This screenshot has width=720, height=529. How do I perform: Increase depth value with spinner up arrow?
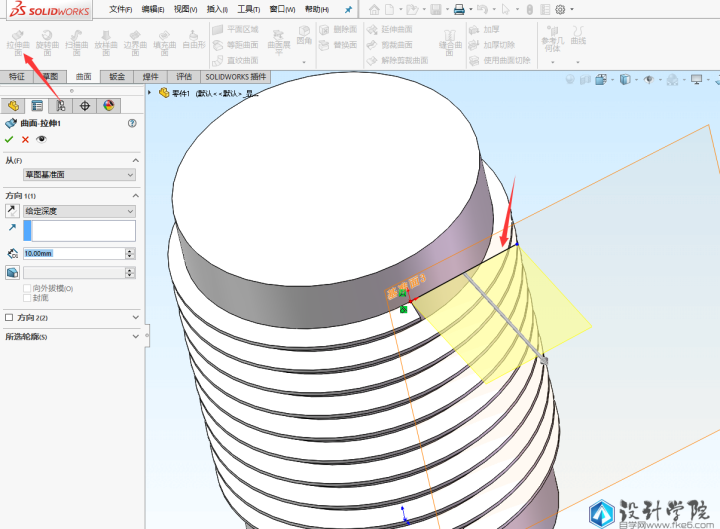[x=130, y=251]
